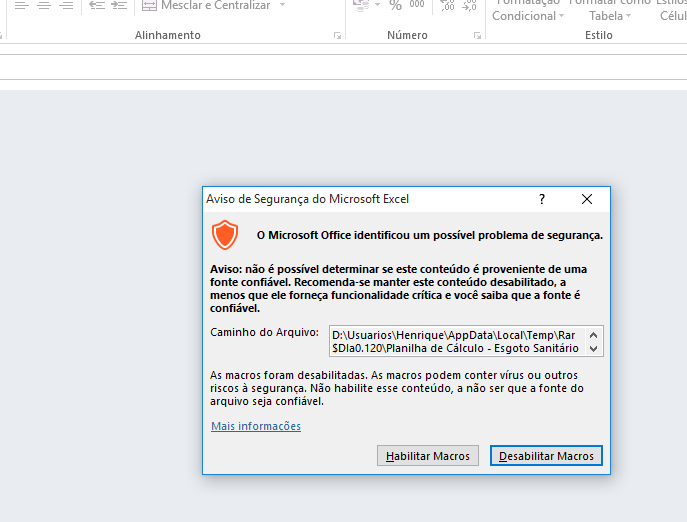Screen dimensions: 687x522
Task: Align text right in ribbon
Action: (66, 5)
